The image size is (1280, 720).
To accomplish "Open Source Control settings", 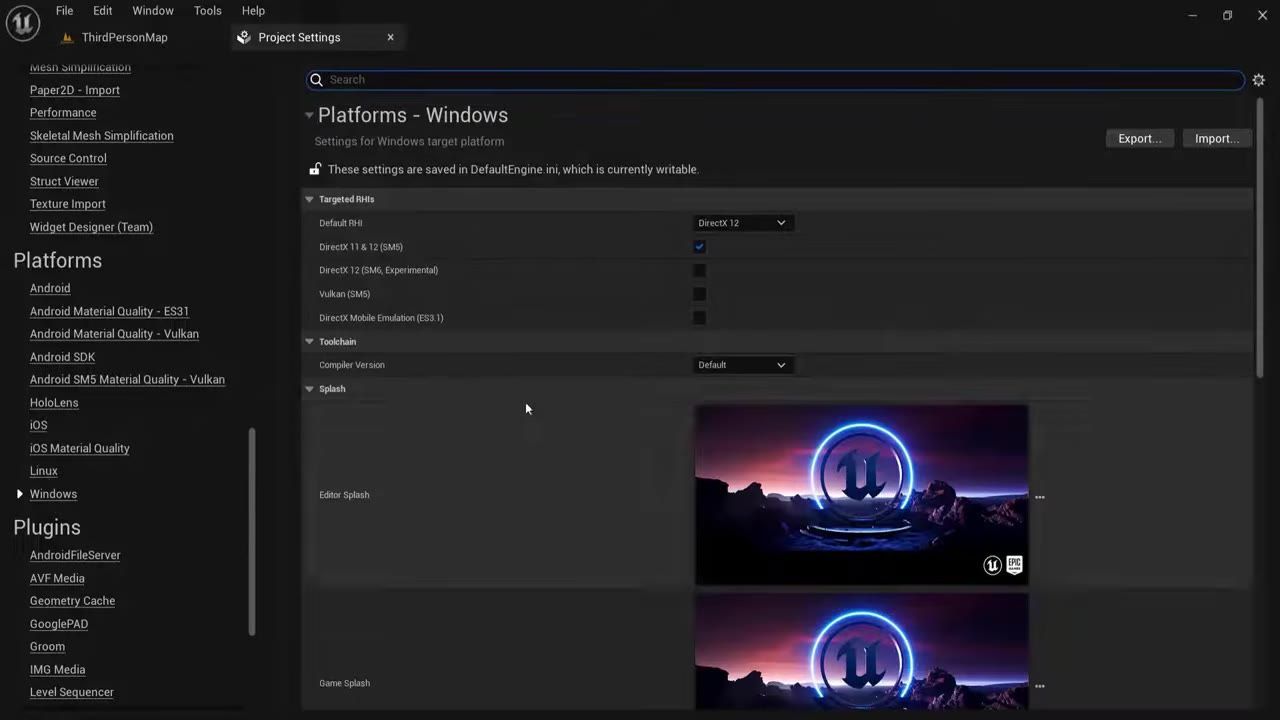I will 68,158.
